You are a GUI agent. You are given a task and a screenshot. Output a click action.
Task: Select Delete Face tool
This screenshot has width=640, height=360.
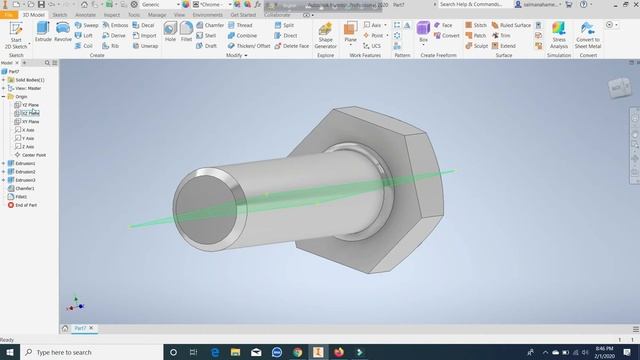[292, 46]
